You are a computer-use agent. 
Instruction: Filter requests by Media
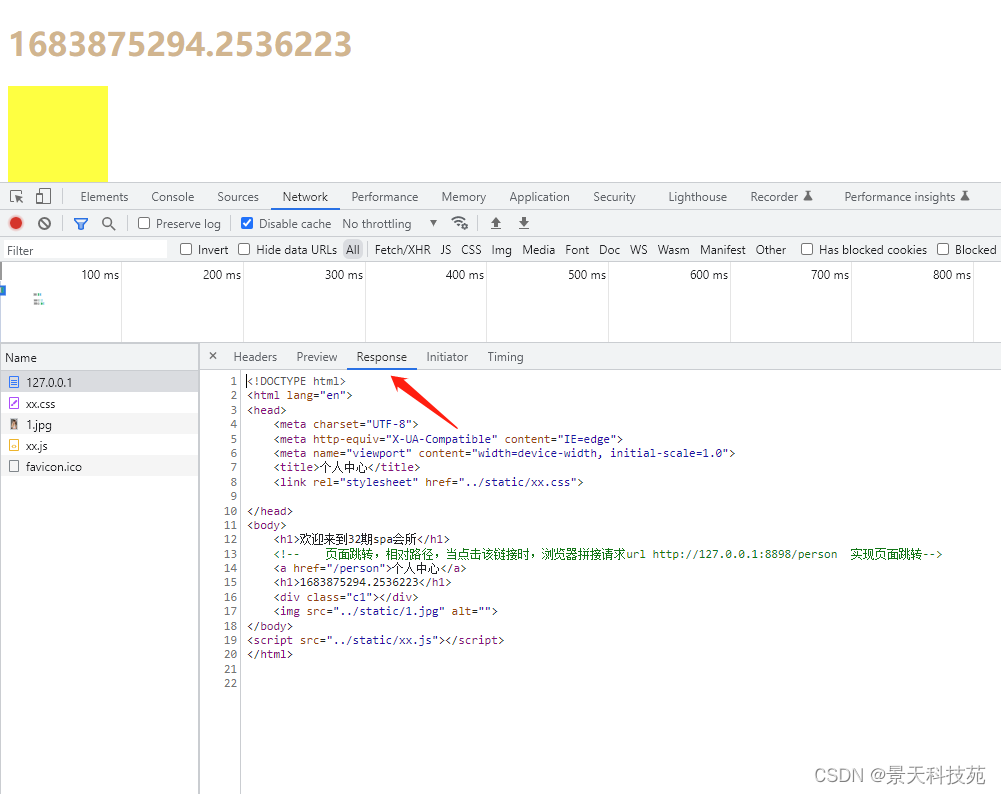(x=538, y=250)
